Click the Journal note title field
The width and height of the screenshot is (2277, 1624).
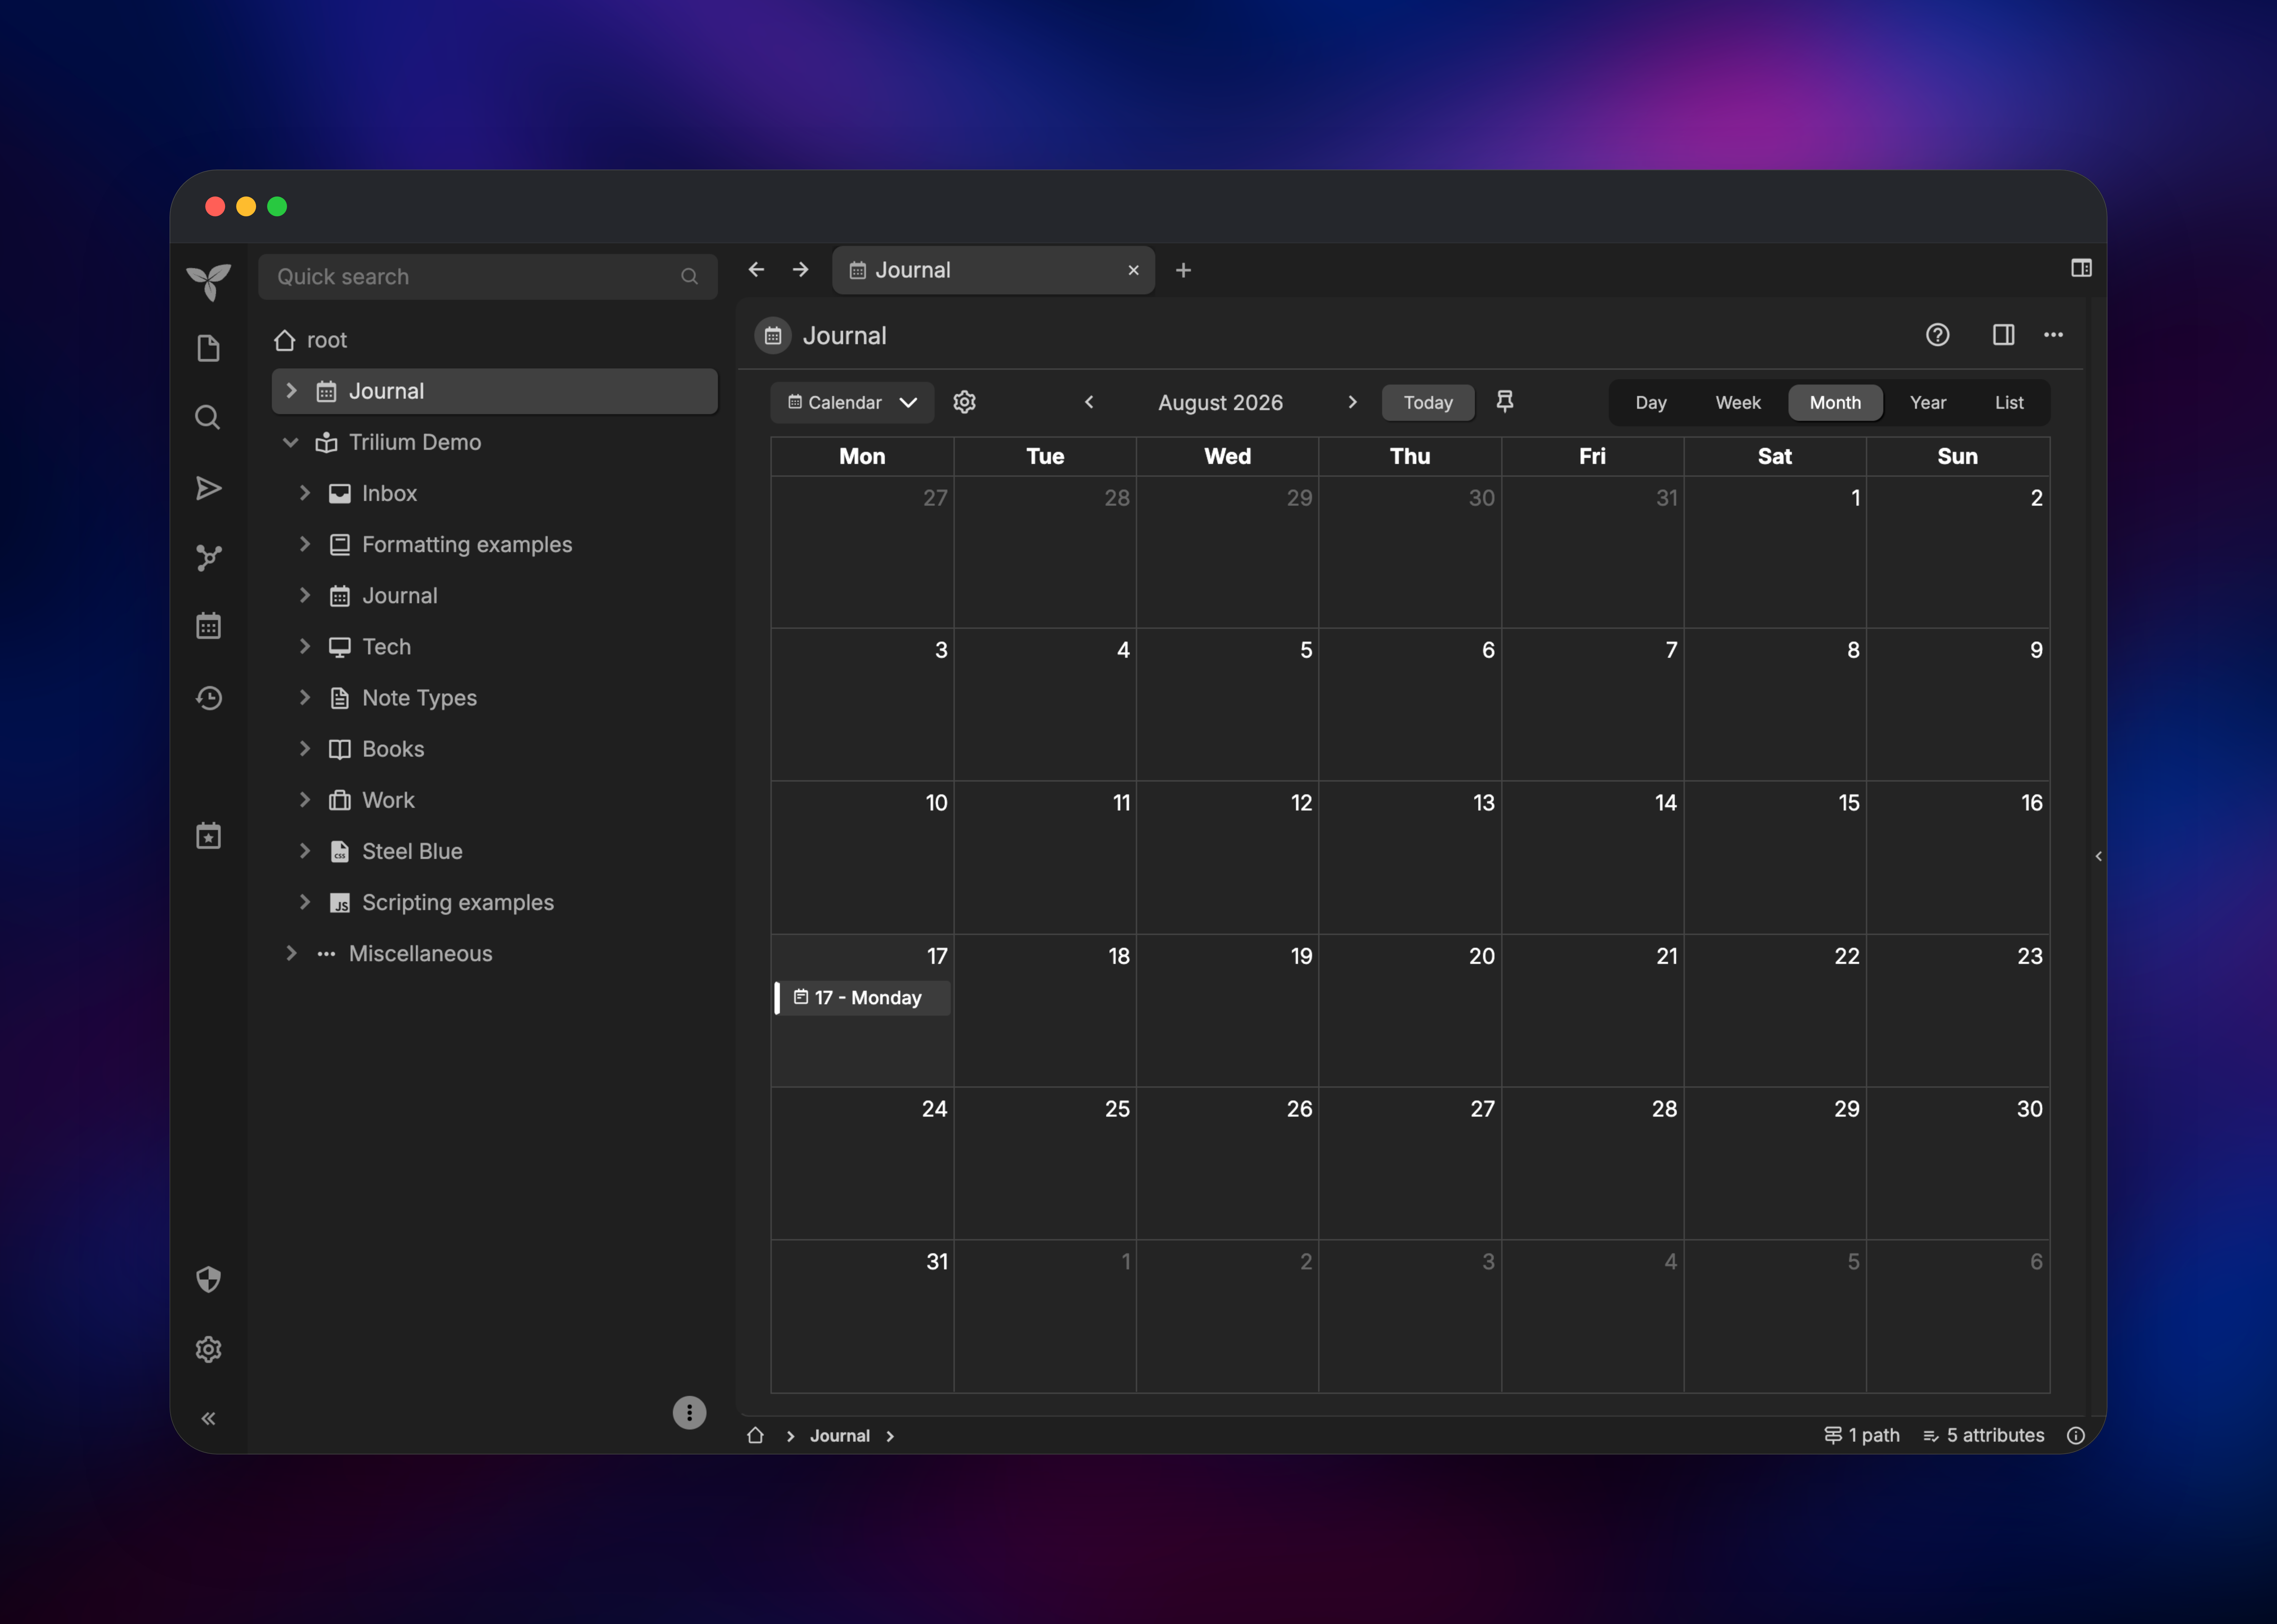tap(845, 336)
